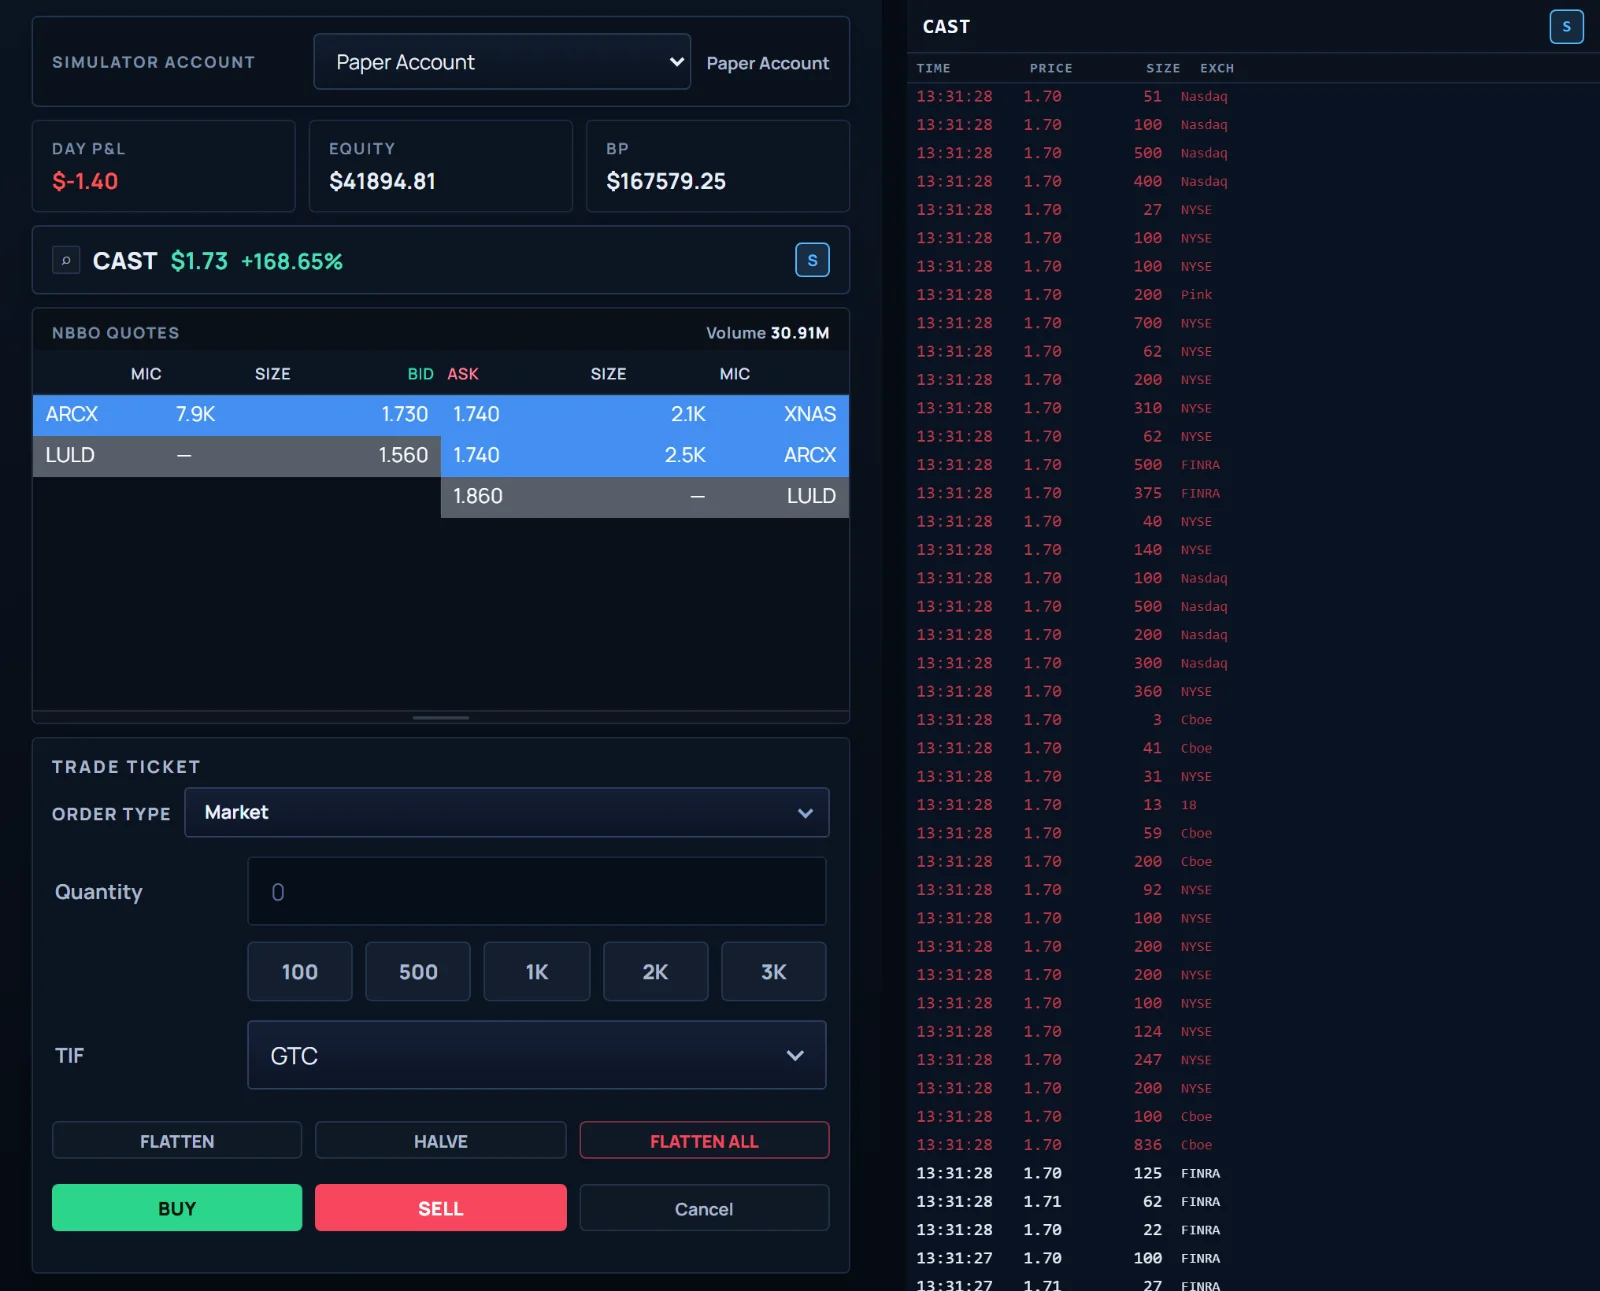Click the TIME column header in the tape
Viewport: 1600px width, 1291px height.
934,68
